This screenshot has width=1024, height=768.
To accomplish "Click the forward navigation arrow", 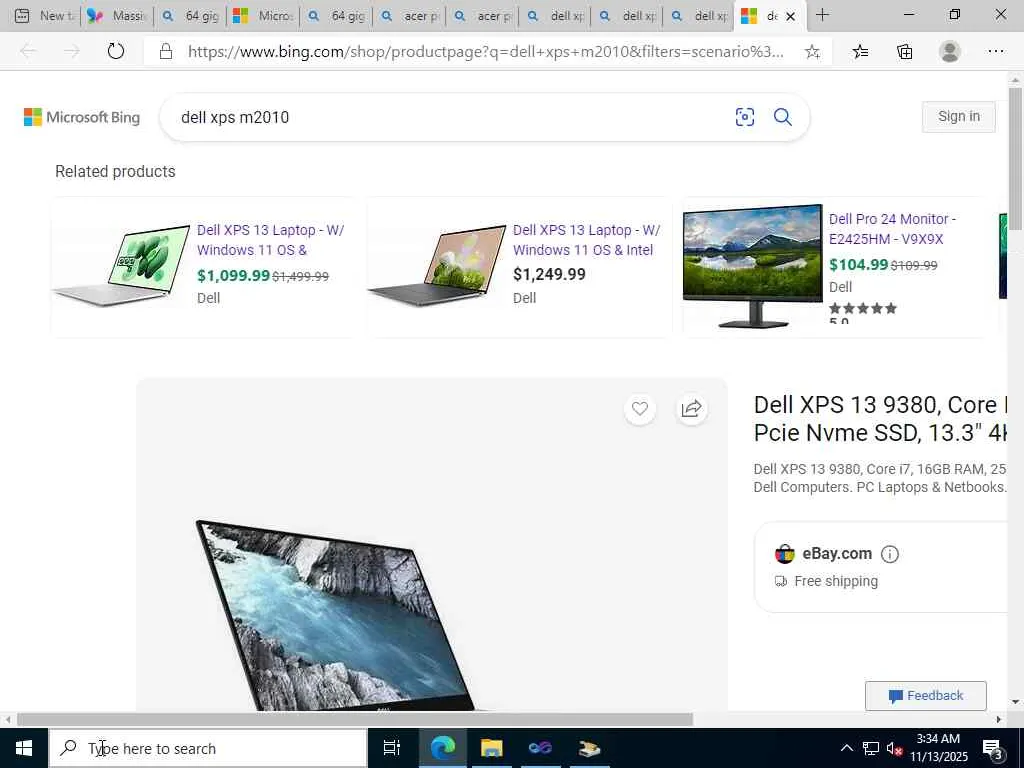I will (x=72, y=51).
